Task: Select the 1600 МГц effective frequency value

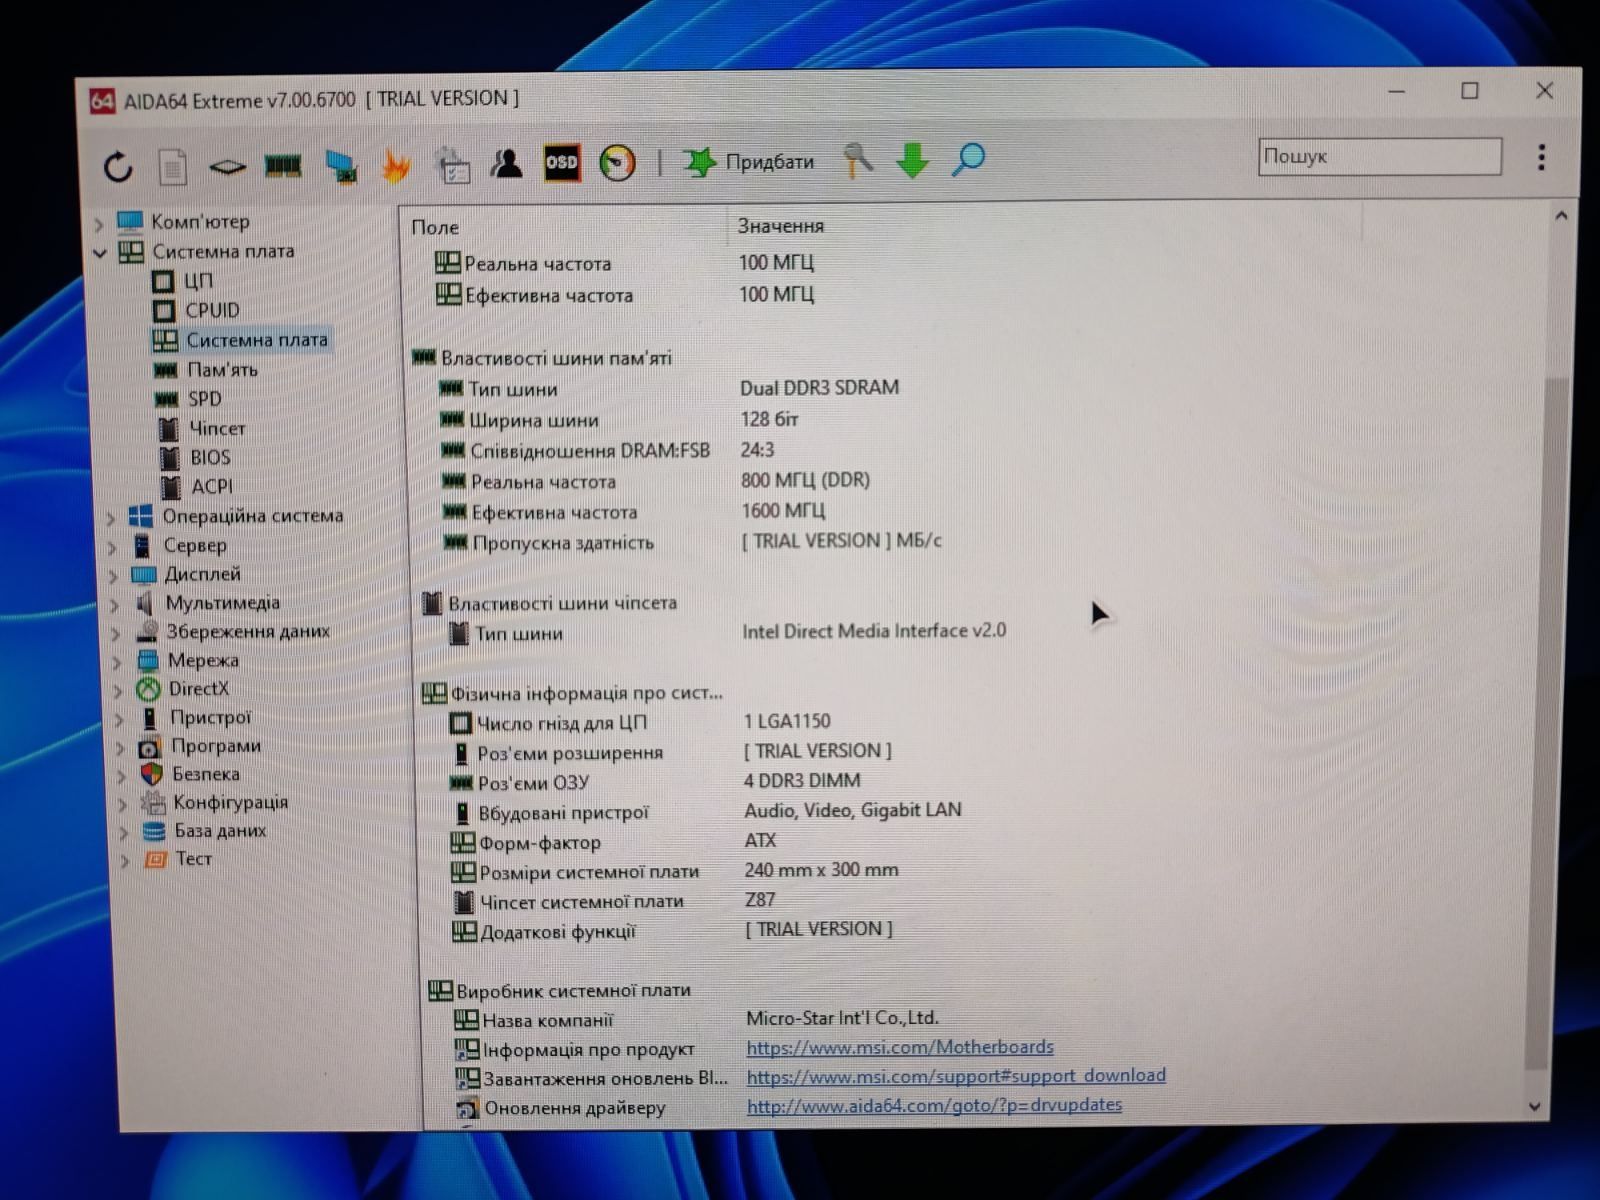Action: click(783, 511)
